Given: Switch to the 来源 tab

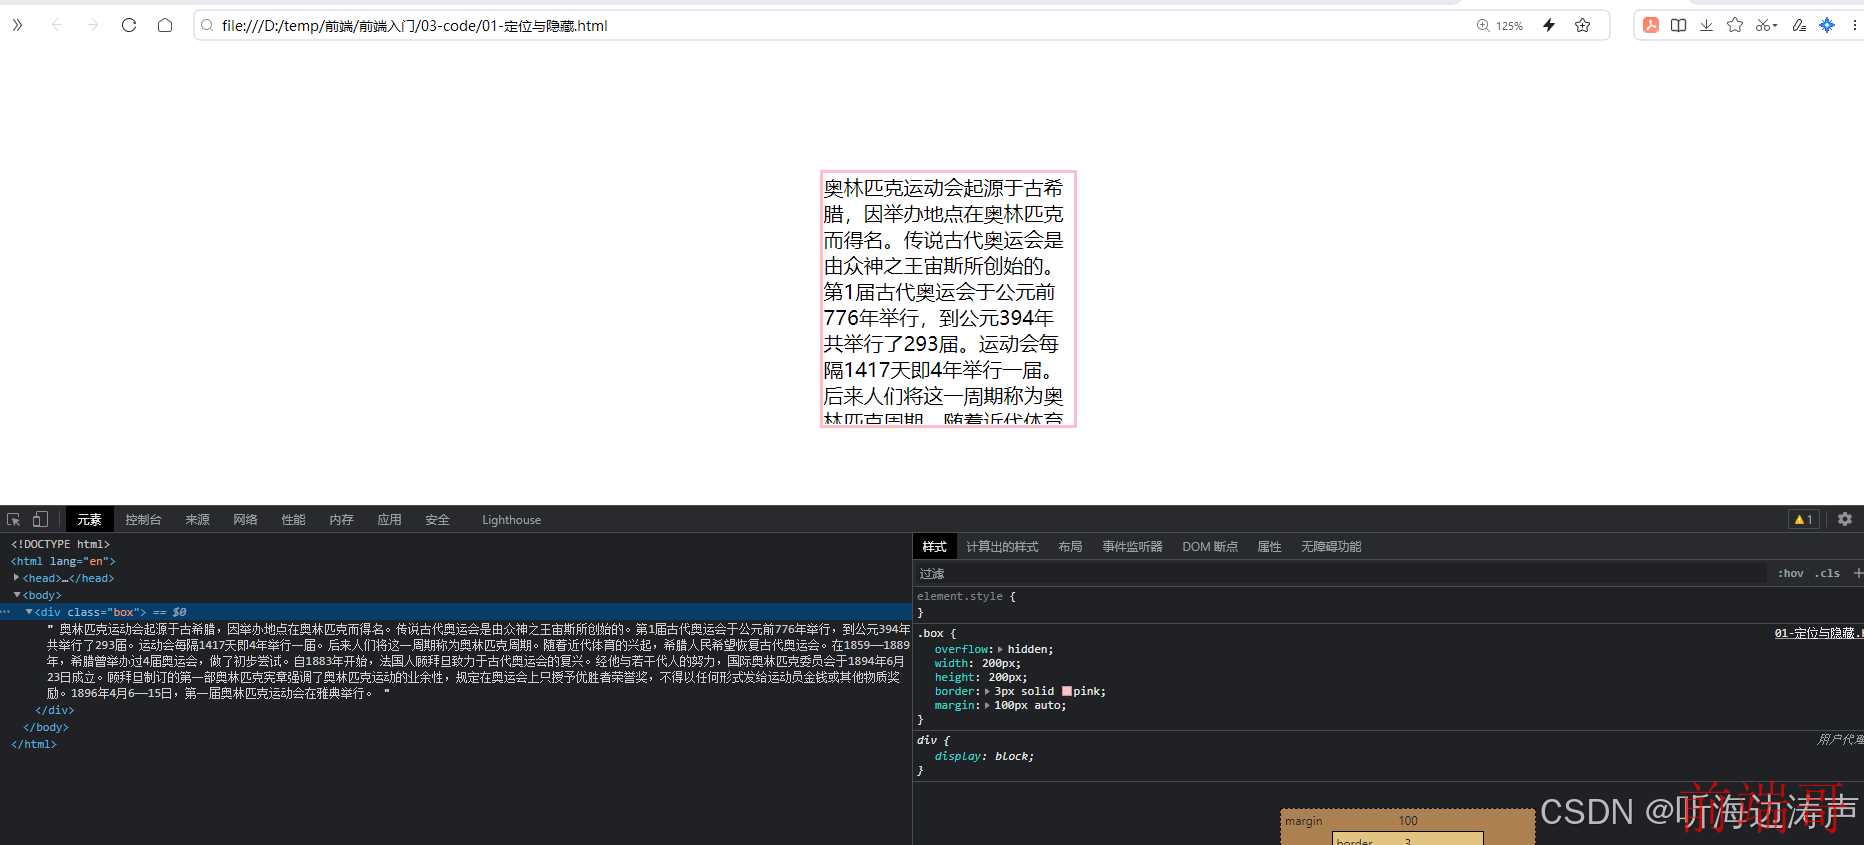Looking at the screenshot, I should 197,520.
